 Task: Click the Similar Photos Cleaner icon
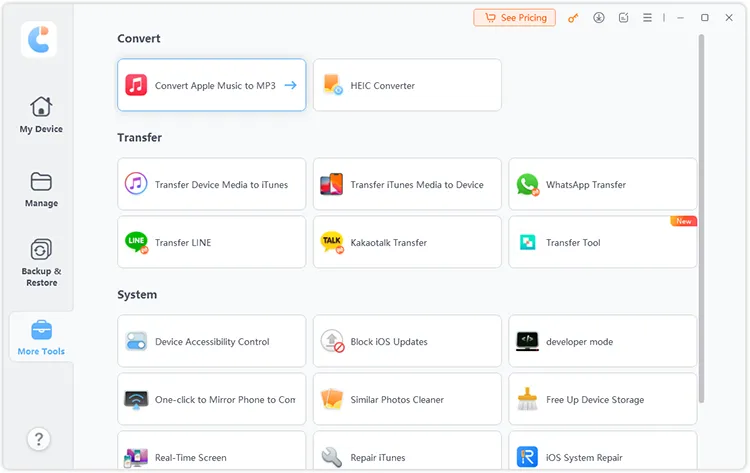click(332, 399)
